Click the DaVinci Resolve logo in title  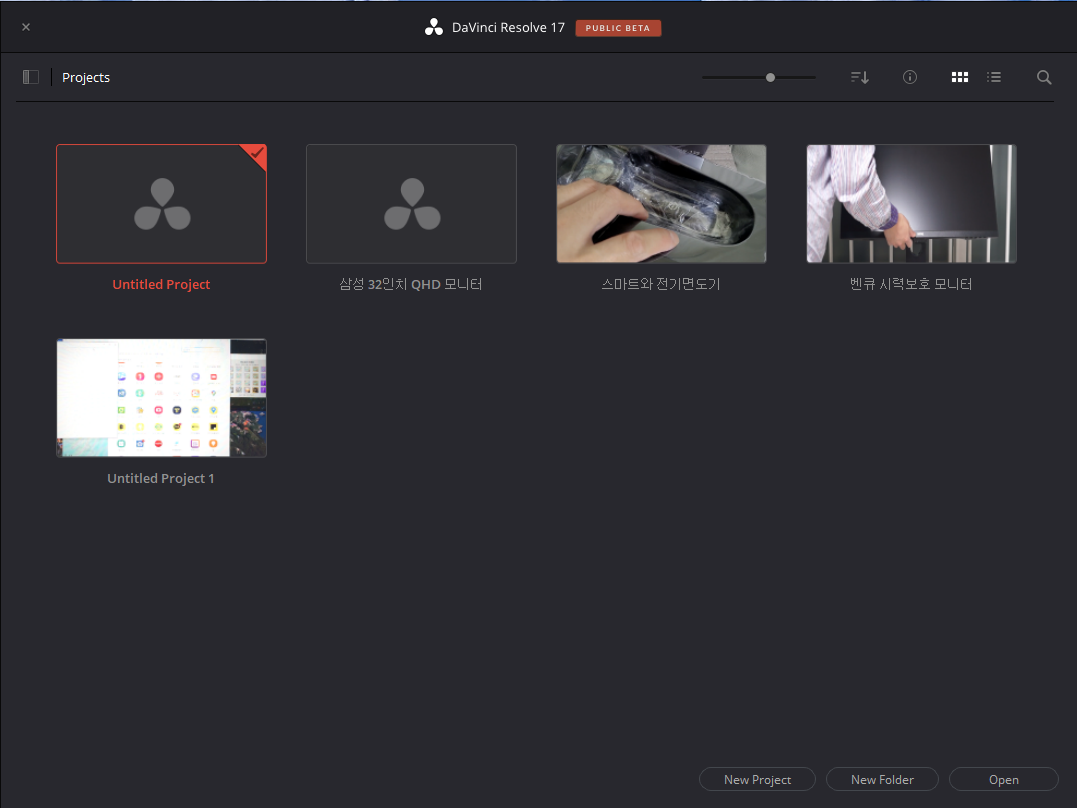coord(433,27)
